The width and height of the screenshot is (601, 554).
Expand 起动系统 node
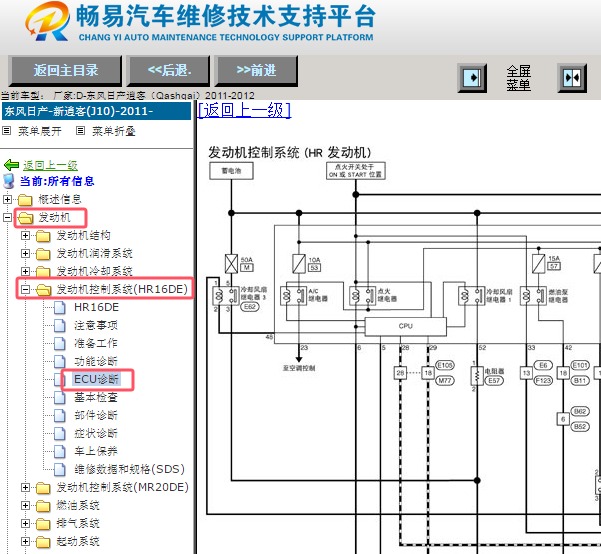pyautogui.click(x=25, y=541)
